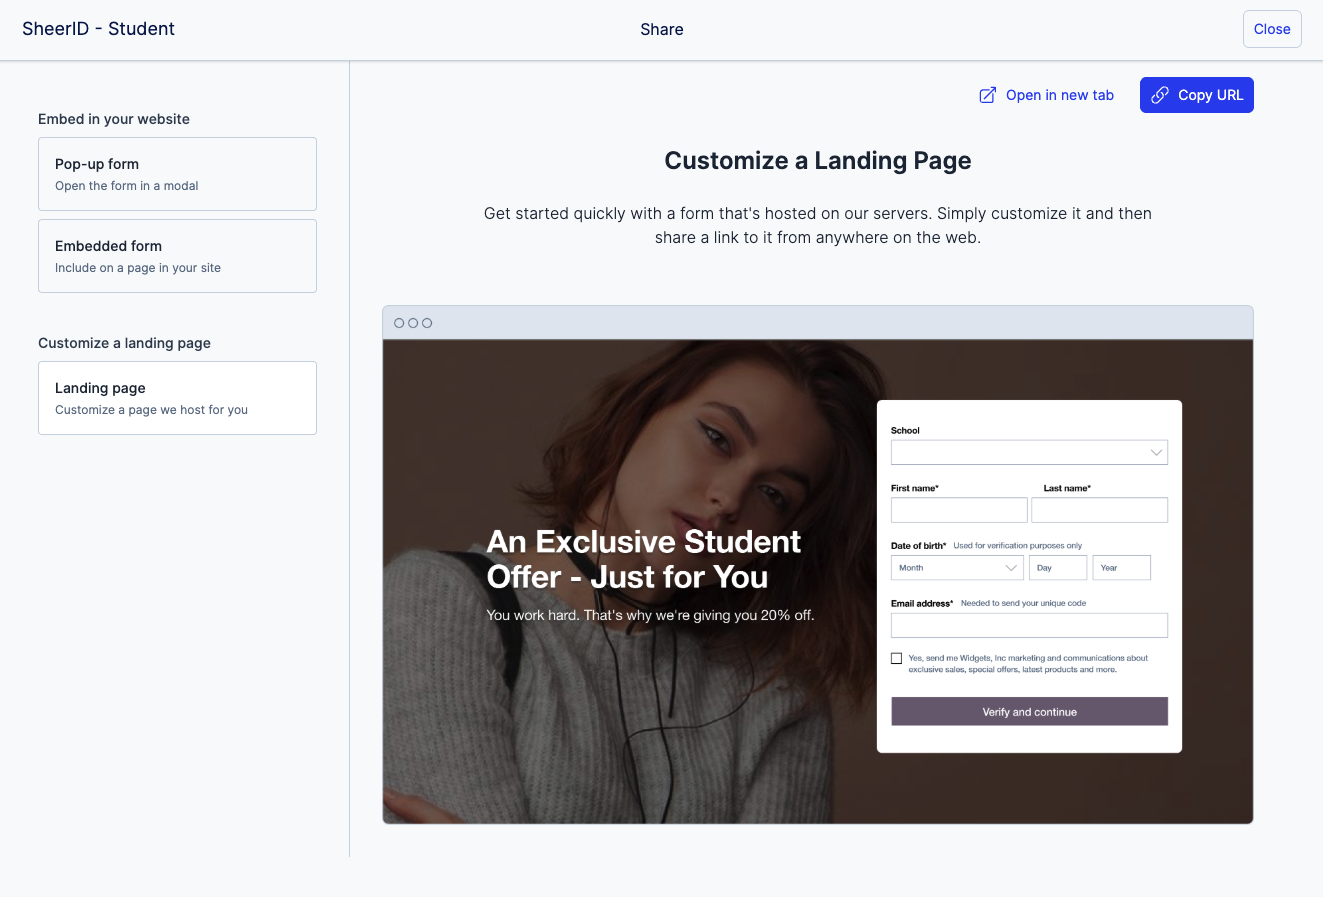Click the external link icon beside Open in new tab
This screenshot has height=897, width=1323.
[987, 95]
